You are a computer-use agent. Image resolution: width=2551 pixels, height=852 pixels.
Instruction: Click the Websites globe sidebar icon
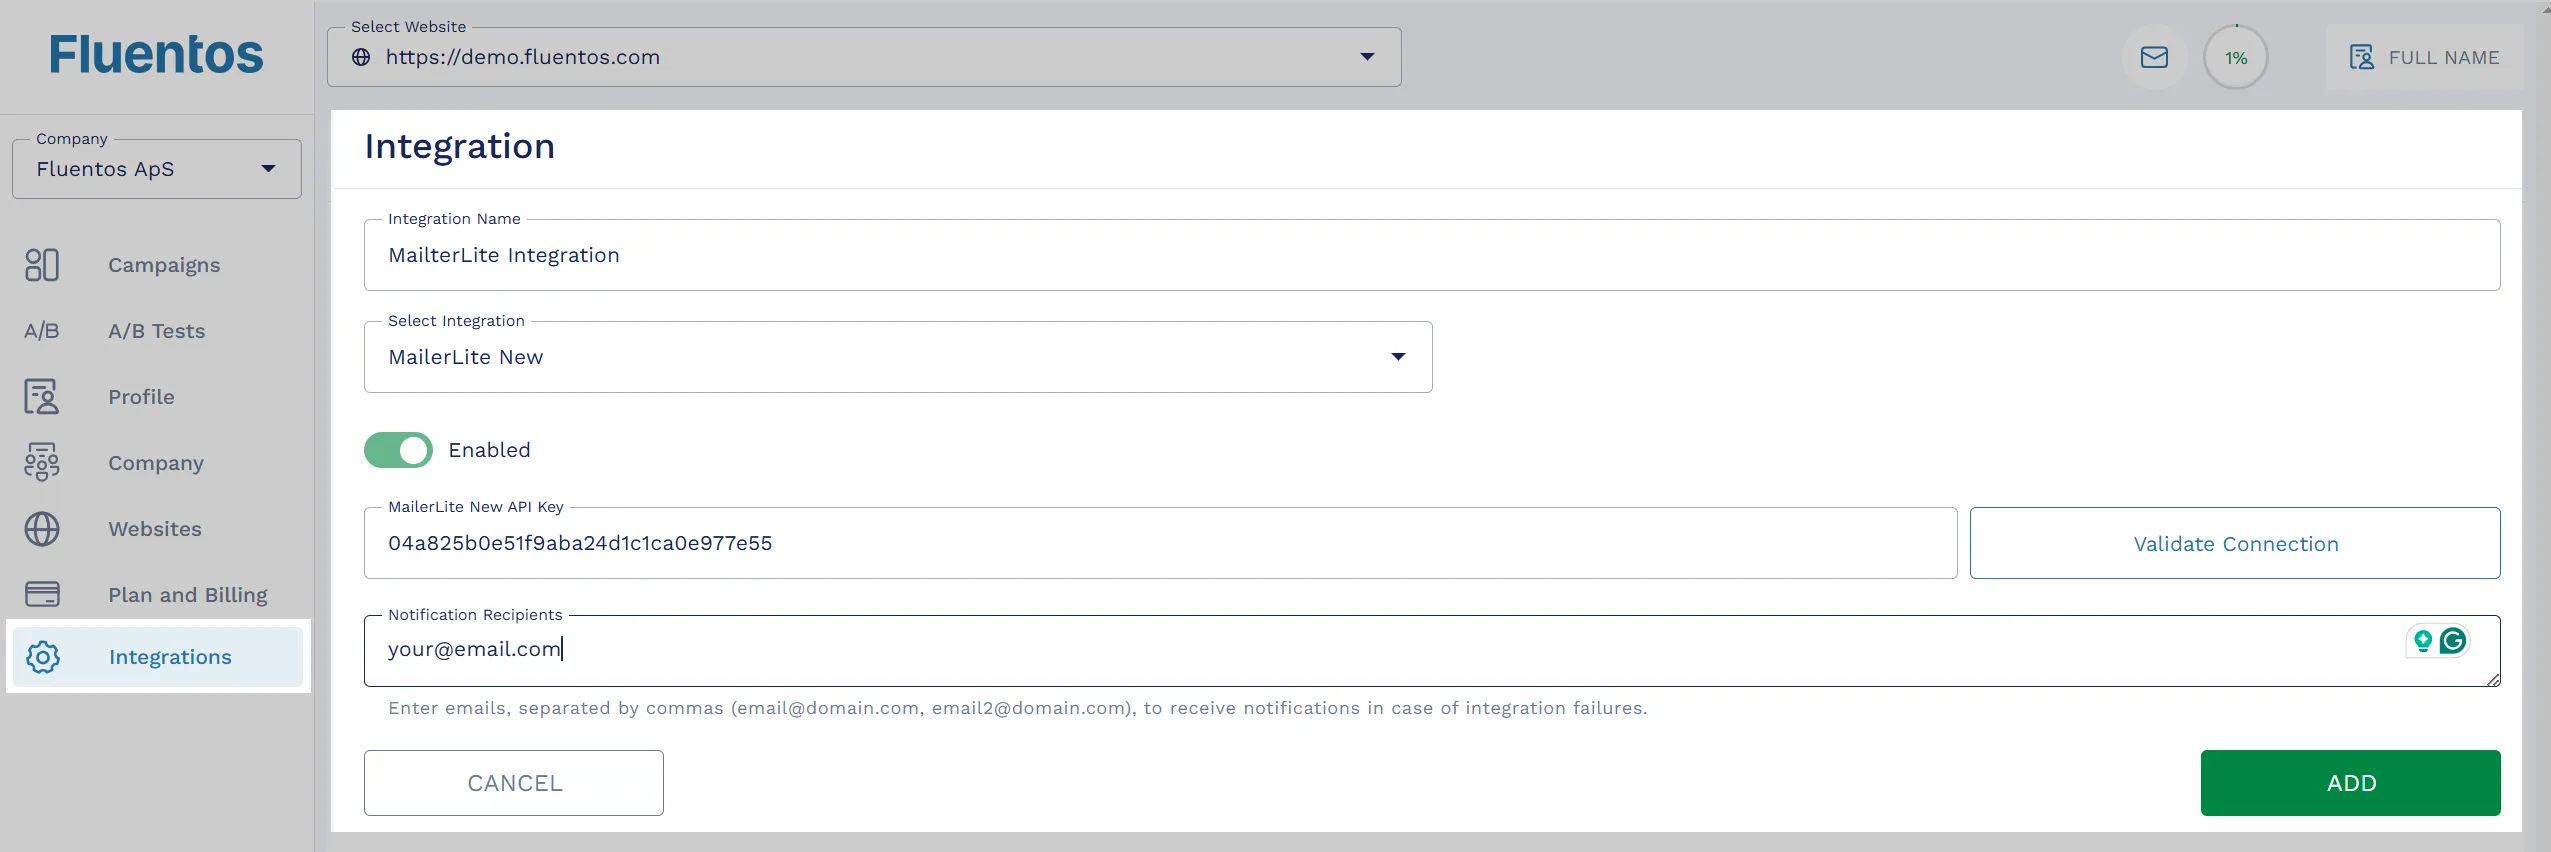42,529
